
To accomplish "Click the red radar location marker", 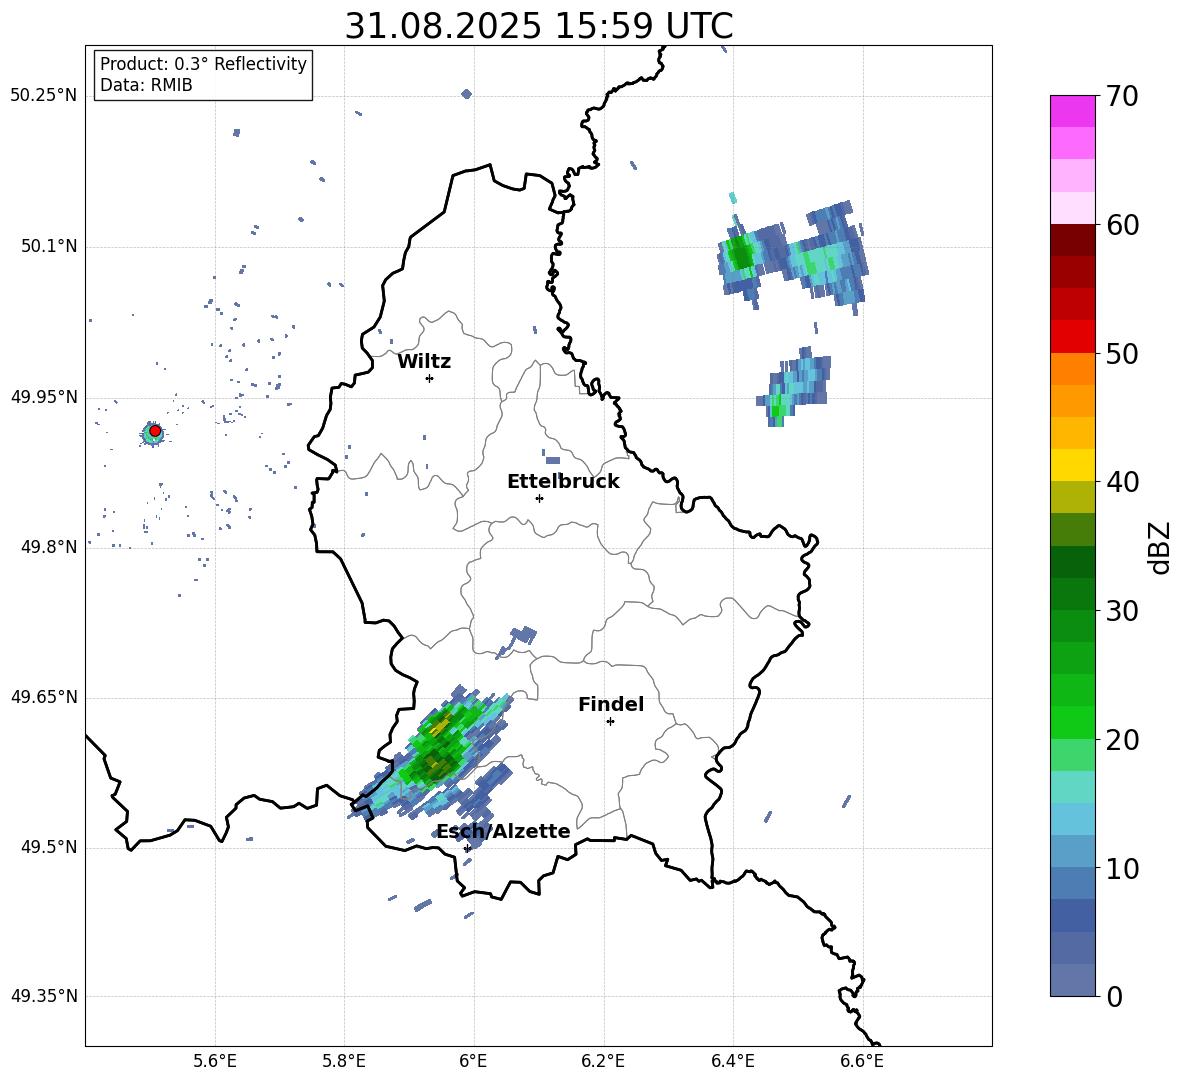I will click(155, 431).
